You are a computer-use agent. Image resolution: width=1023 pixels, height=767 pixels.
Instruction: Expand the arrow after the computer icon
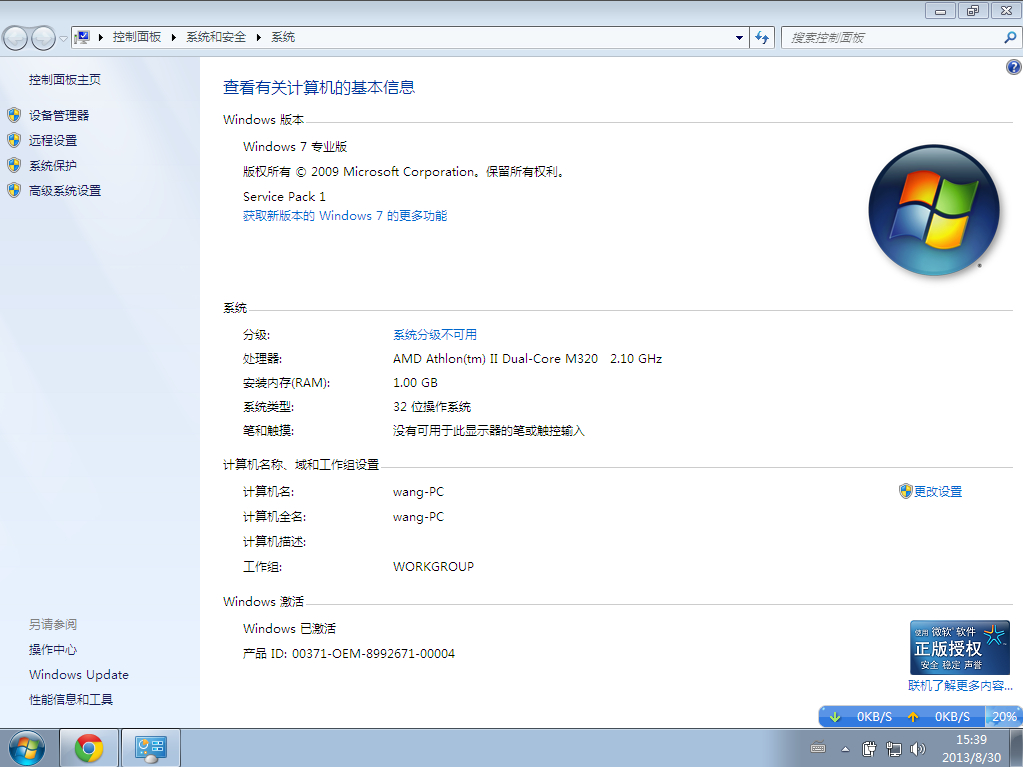pos(101,37)
